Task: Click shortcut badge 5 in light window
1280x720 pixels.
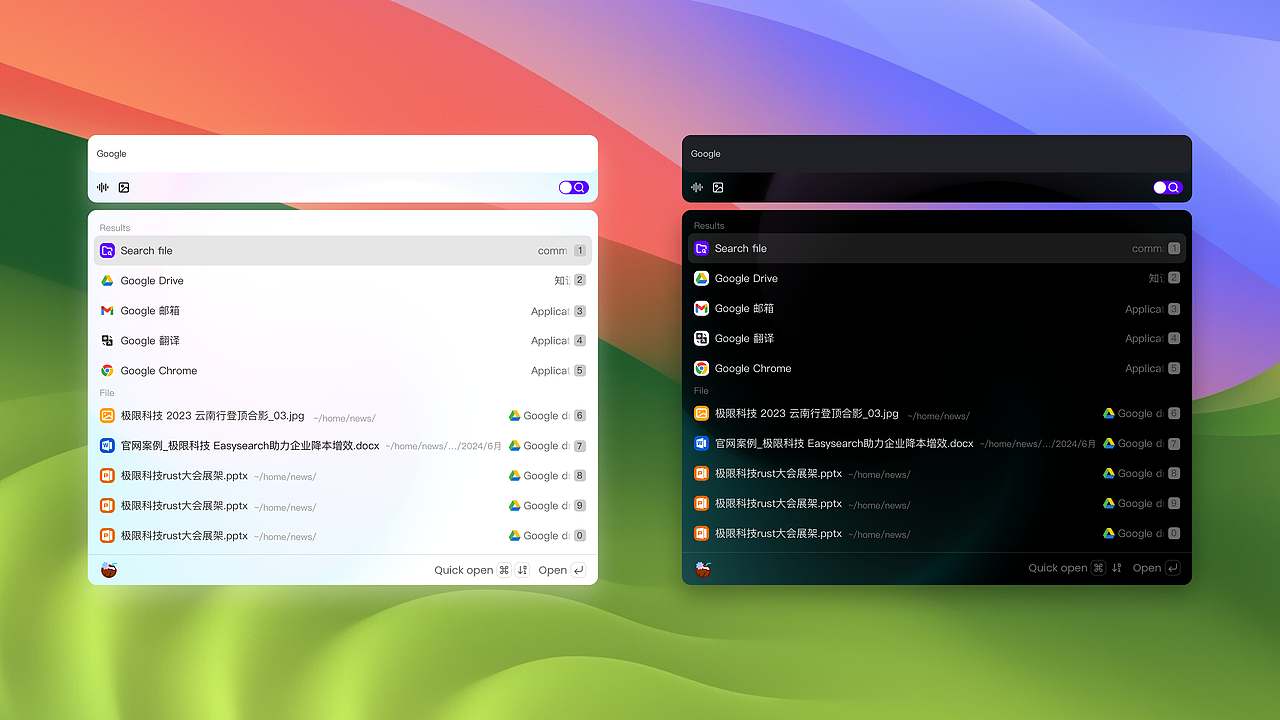Action: (580, 371)
